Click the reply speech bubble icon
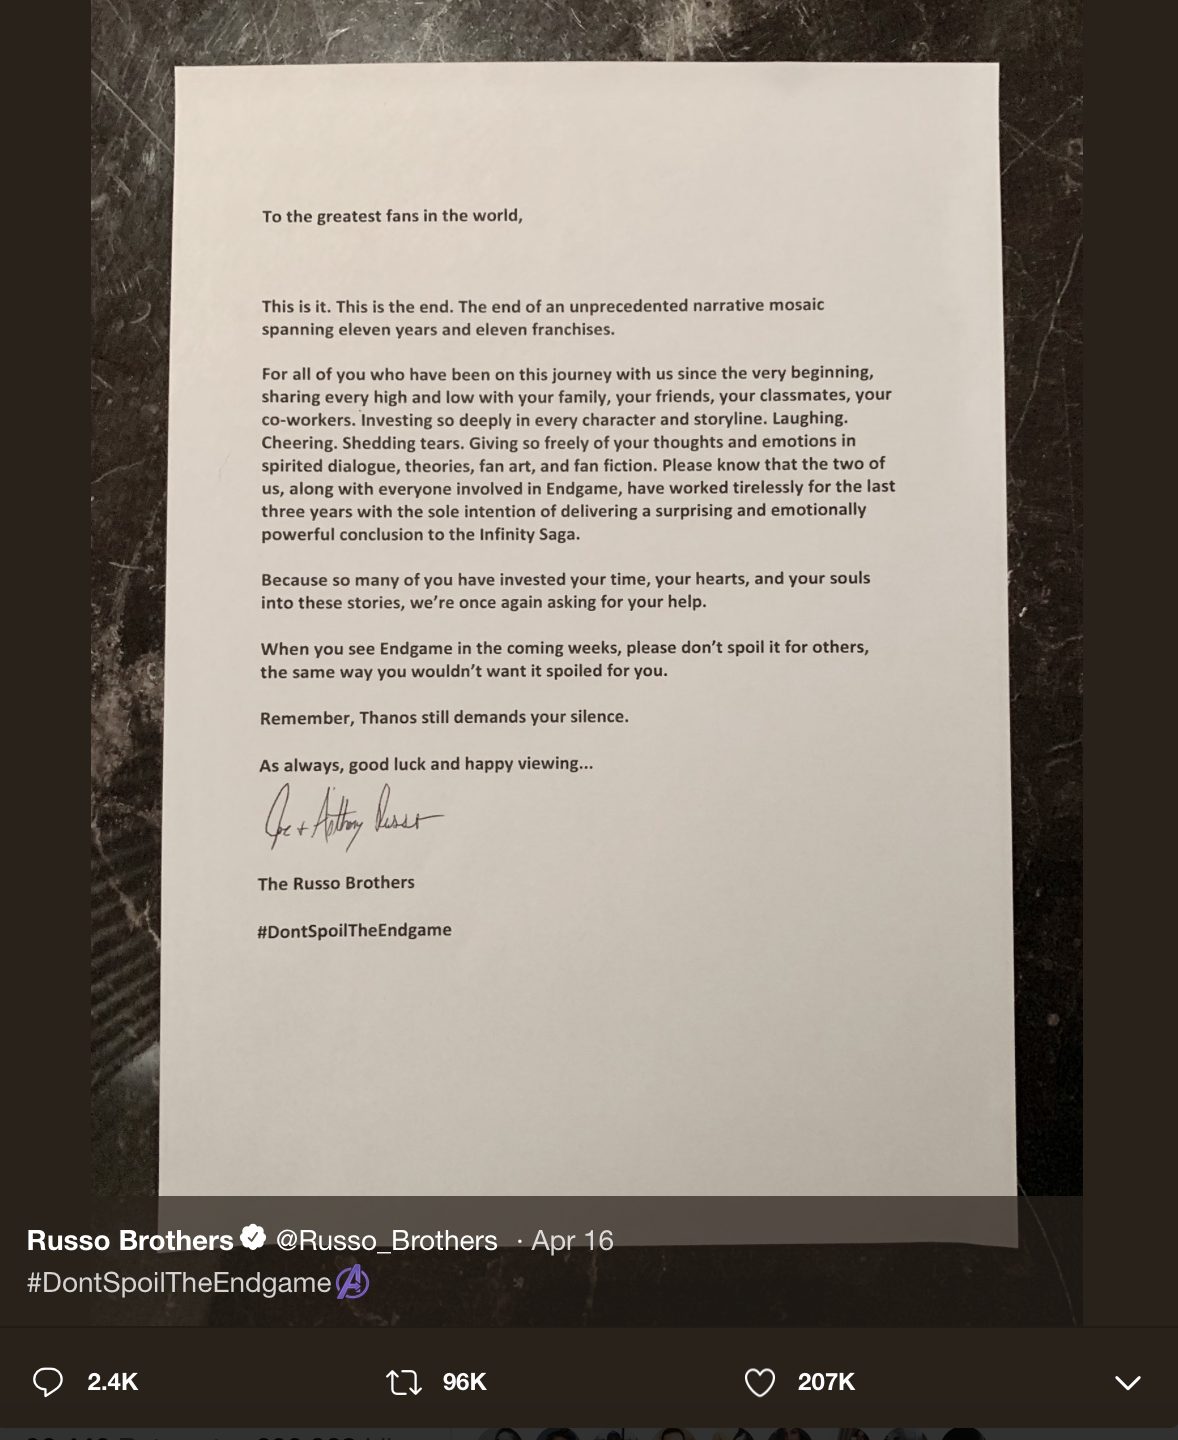Image resolution: width=1178 pixels, height=1440 pixels. pos(48,1382)
